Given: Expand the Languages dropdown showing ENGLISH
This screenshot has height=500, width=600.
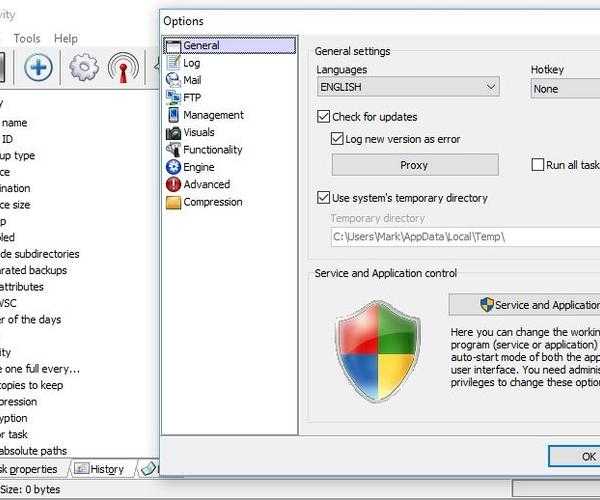Looking at the screenshot, I should tap(407, 88).
